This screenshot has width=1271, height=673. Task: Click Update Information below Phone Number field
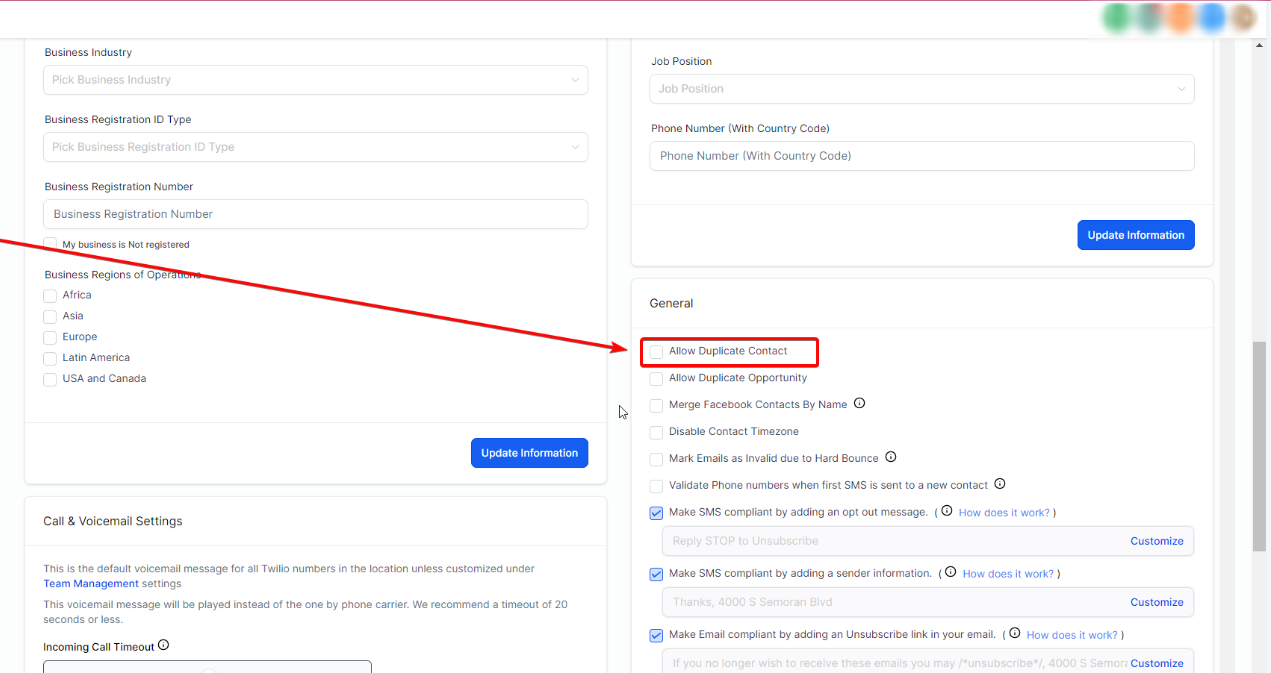(x=1136, y=235)
